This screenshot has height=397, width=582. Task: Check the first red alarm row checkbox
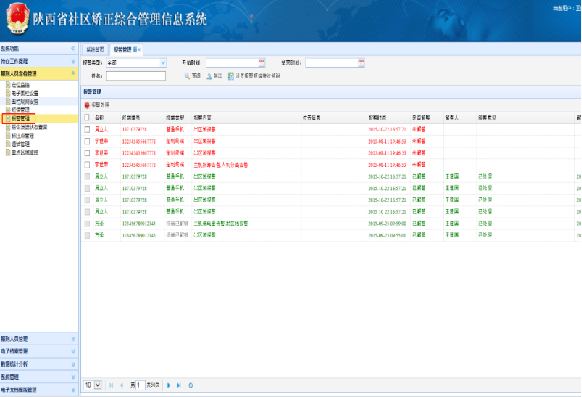[87, 129]
